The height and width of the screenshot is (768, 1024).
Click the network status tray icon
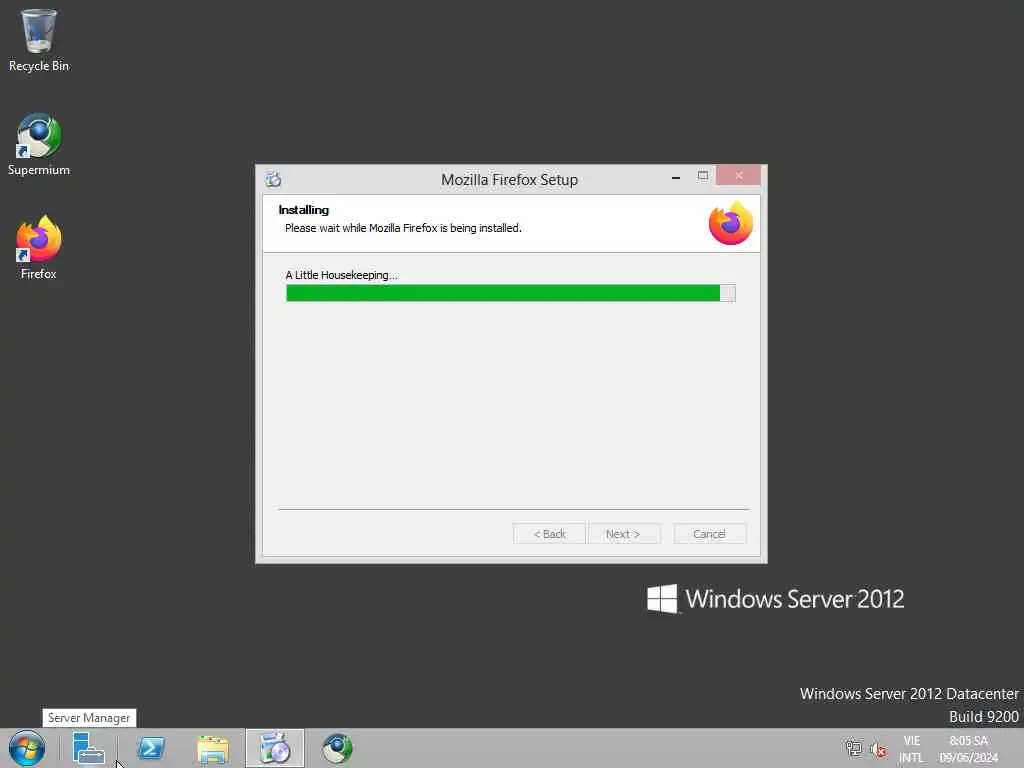pyautogui.click(x=854, y=748)
